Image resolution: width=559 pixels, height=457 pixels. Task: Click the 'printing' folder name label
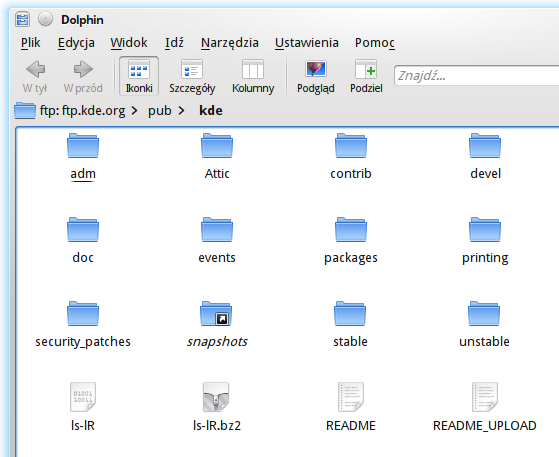[x=485, y=258]
